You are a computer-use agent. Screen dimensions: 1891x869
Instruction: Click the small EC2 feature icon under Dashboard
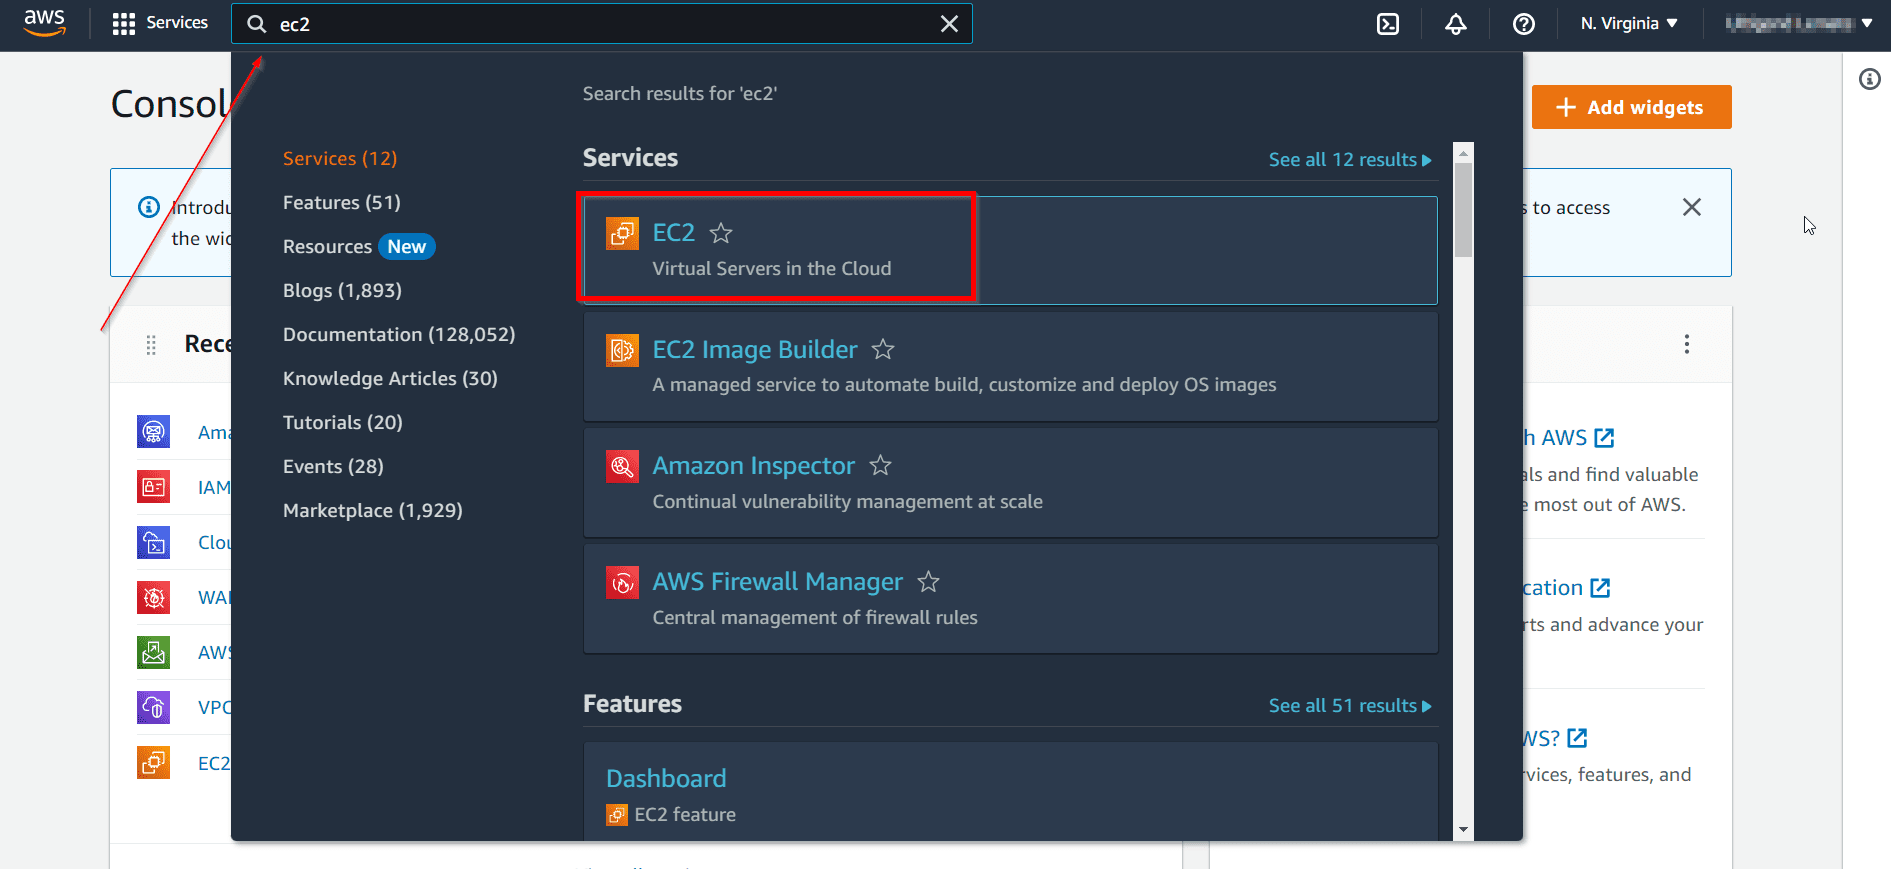[x=617, y=815]
